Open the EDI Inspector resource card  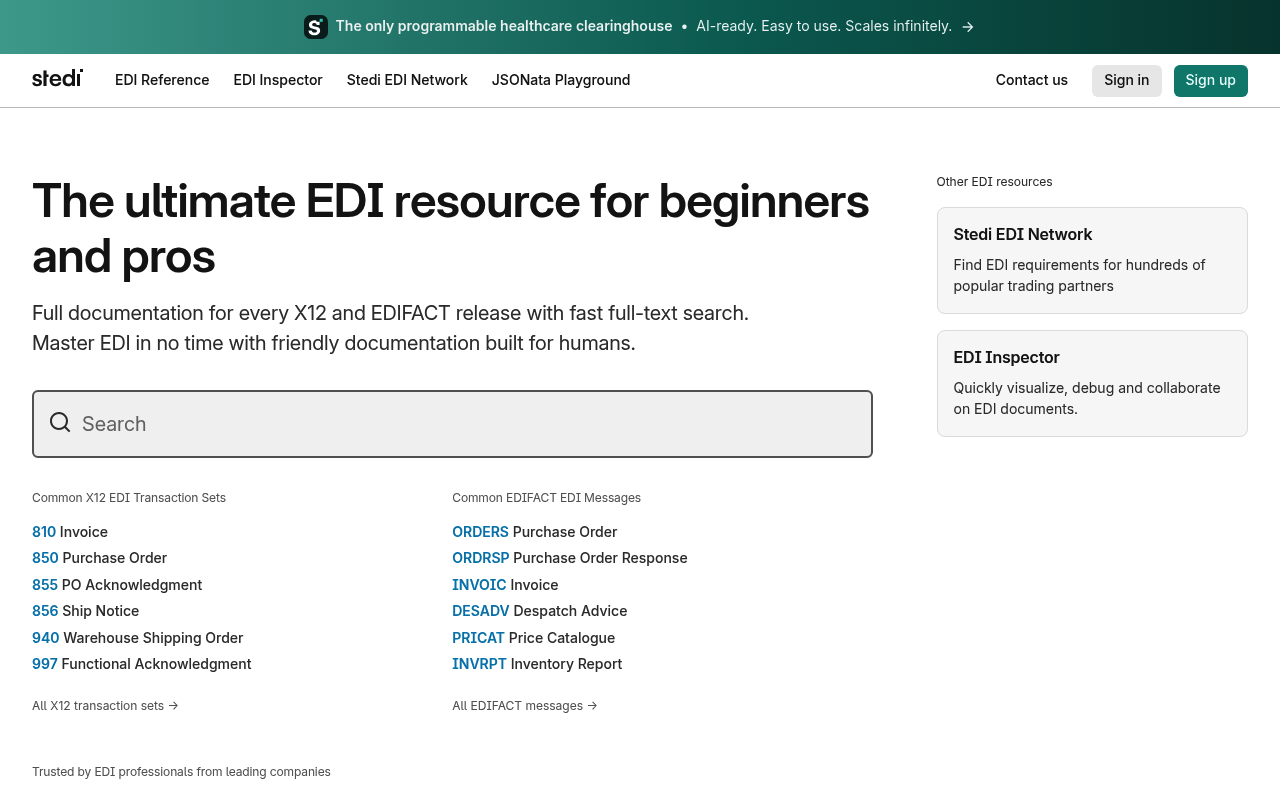[x=1092, y=383]
